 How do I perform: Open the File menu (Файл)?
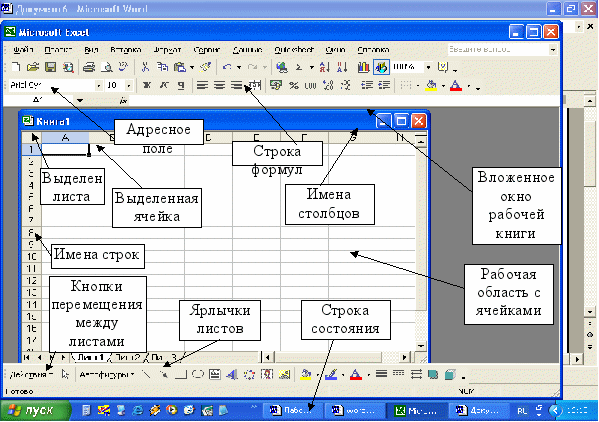(x=23, y=50)
